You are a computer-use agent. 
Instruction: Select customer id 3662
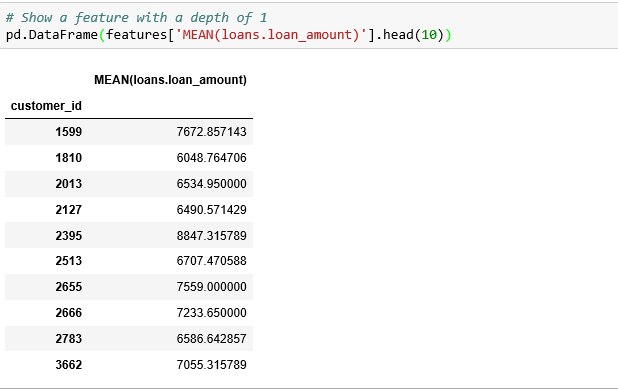point(69,365)
